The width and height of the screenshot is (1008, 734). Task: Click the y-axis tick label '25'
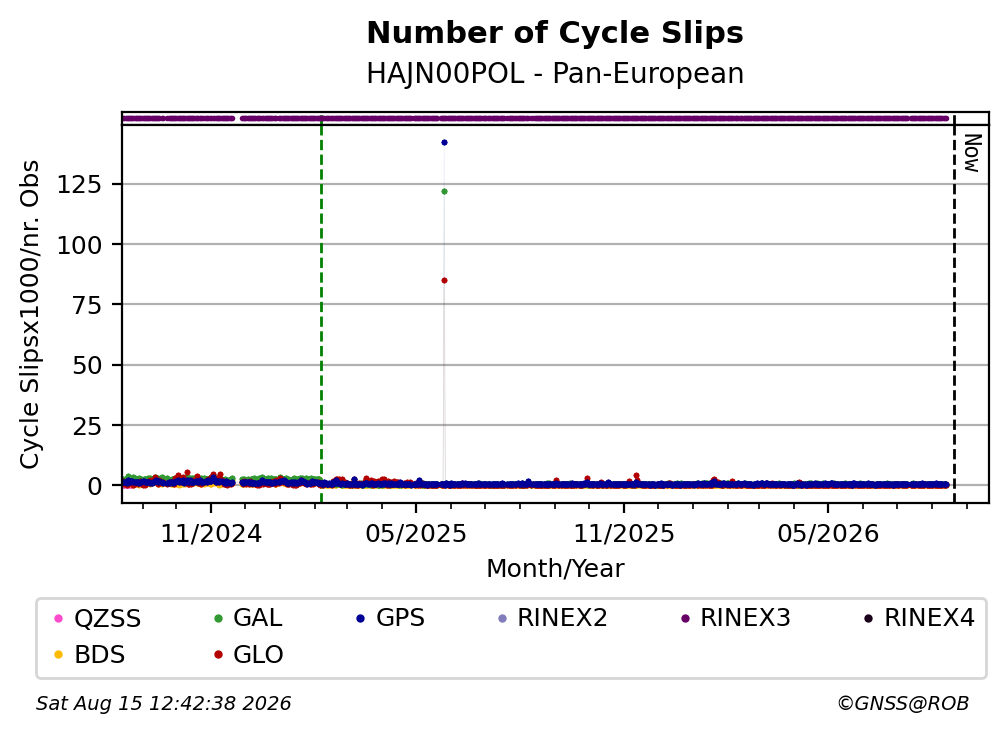pyautogui.click(x=87, y=426)
